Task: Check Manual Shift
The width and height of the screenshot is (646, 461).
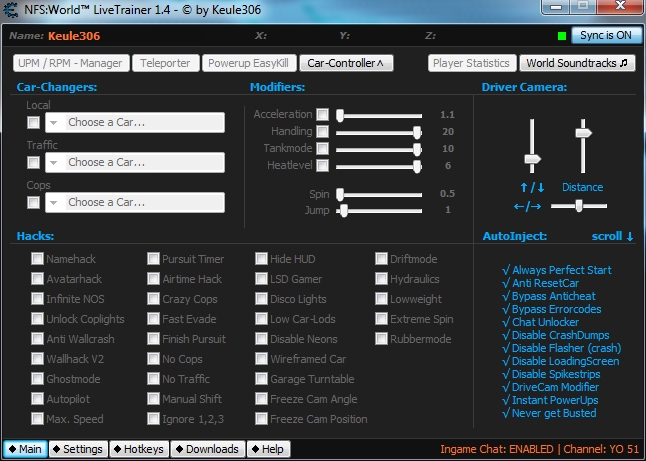Action: 153,399
